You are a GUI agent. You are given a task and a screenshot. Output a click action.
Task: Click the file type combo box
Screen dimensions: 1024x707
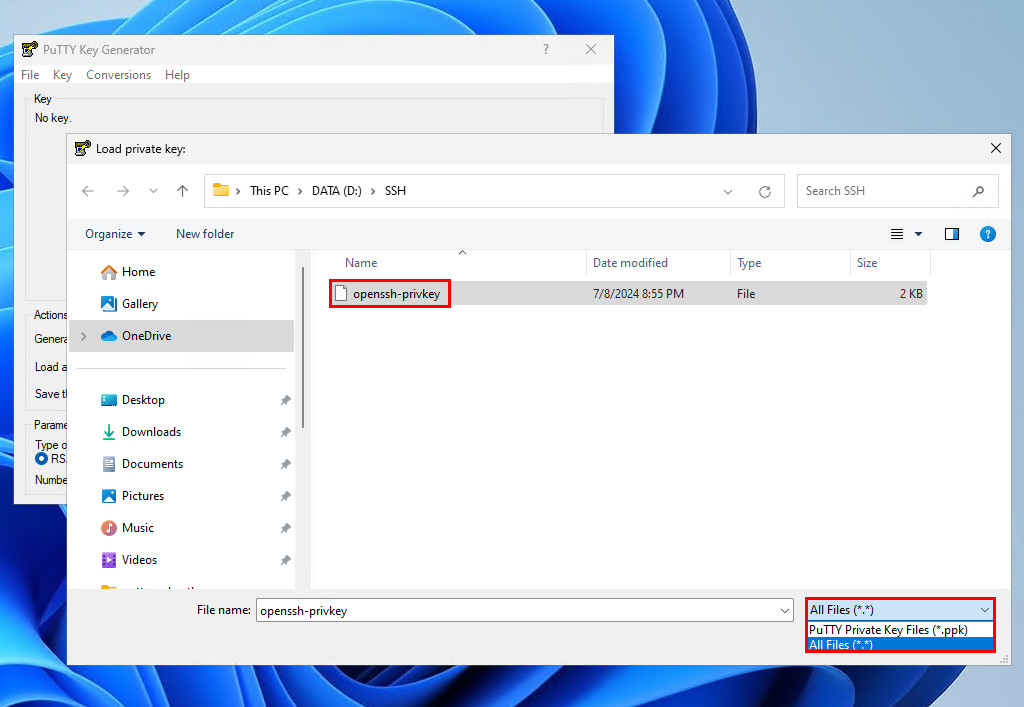900,610
